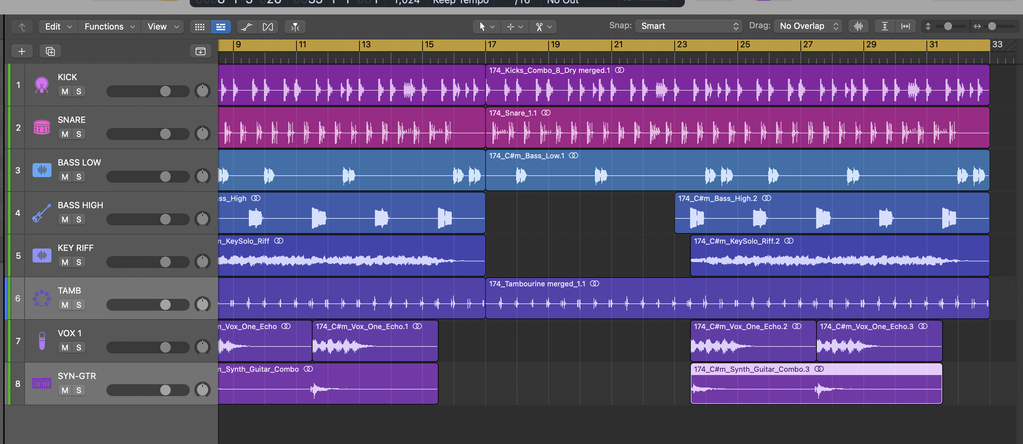Select the 174_C#m_Bass_High.2 region

[832, 213]
